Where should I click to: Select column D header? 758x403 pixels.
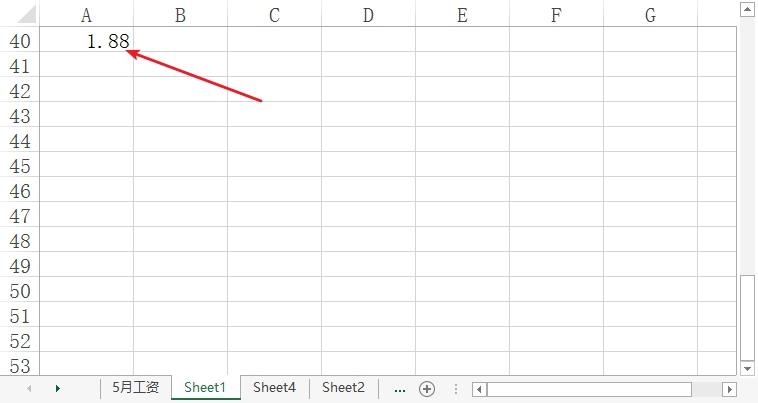coord(368,15)
